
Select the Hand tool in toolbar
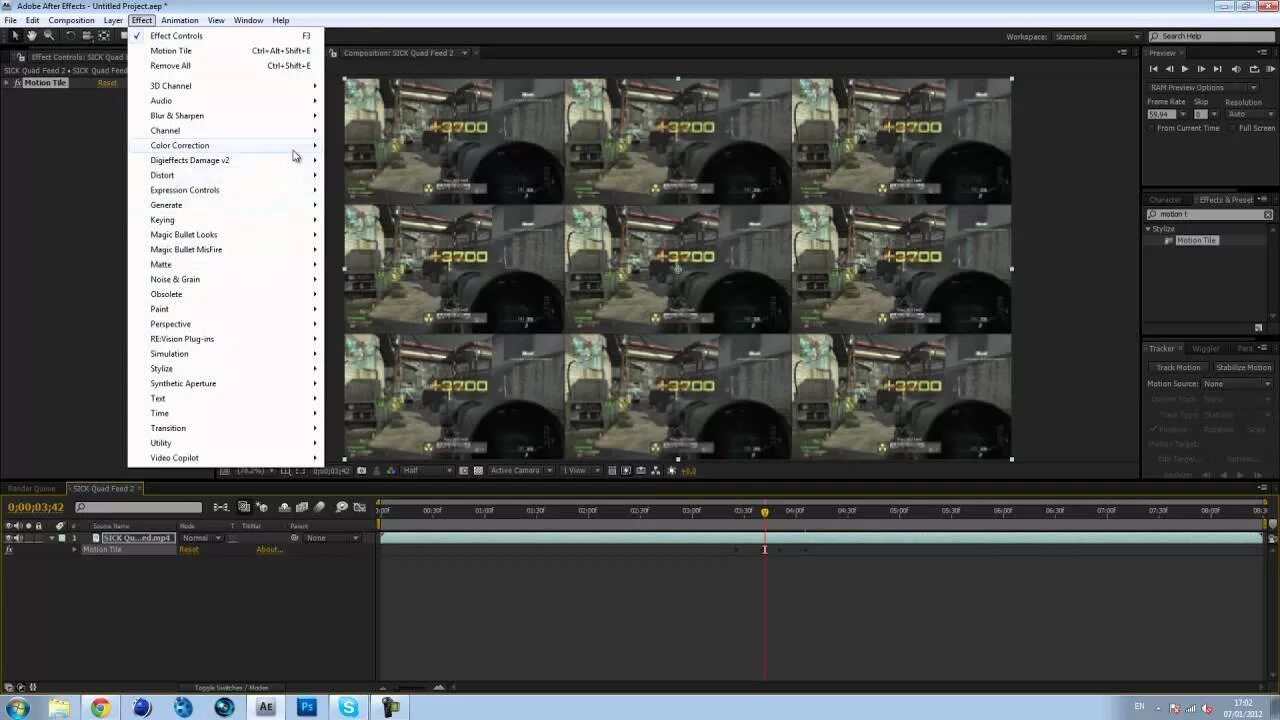point(32,36)
